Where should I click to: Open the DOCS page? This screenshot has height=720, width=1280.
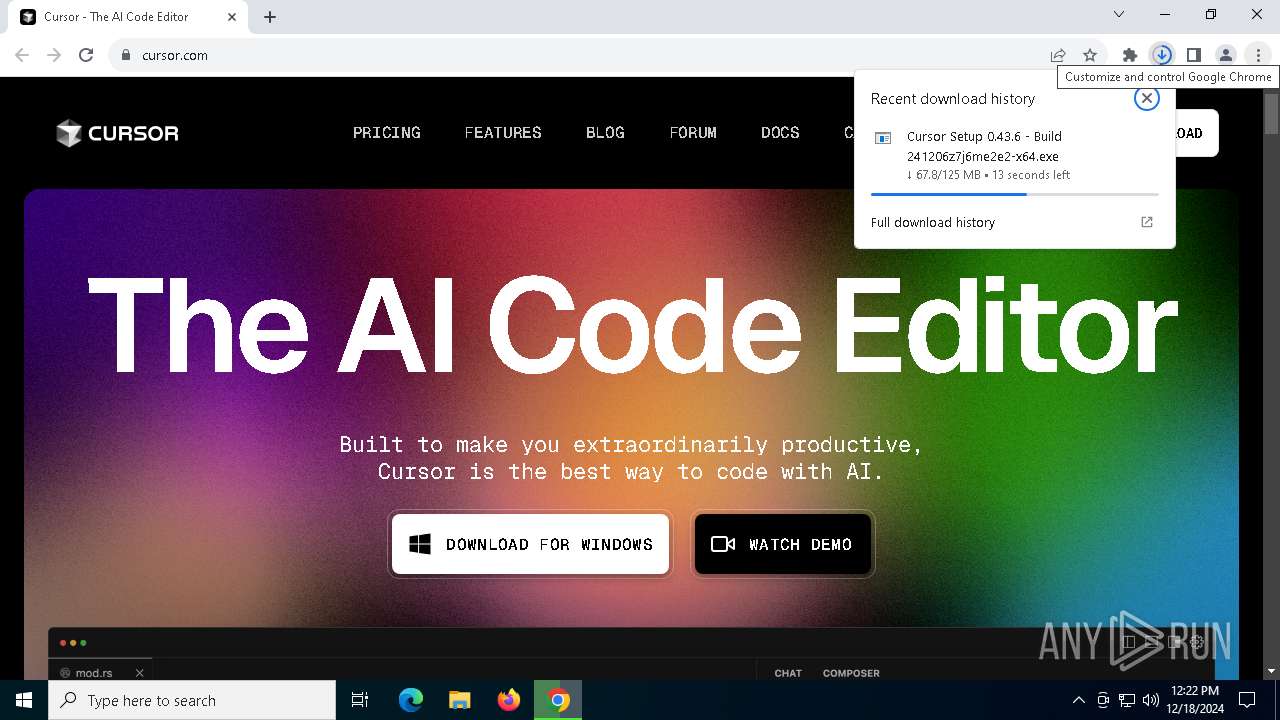pyautogui.click(x=780, y=132)
